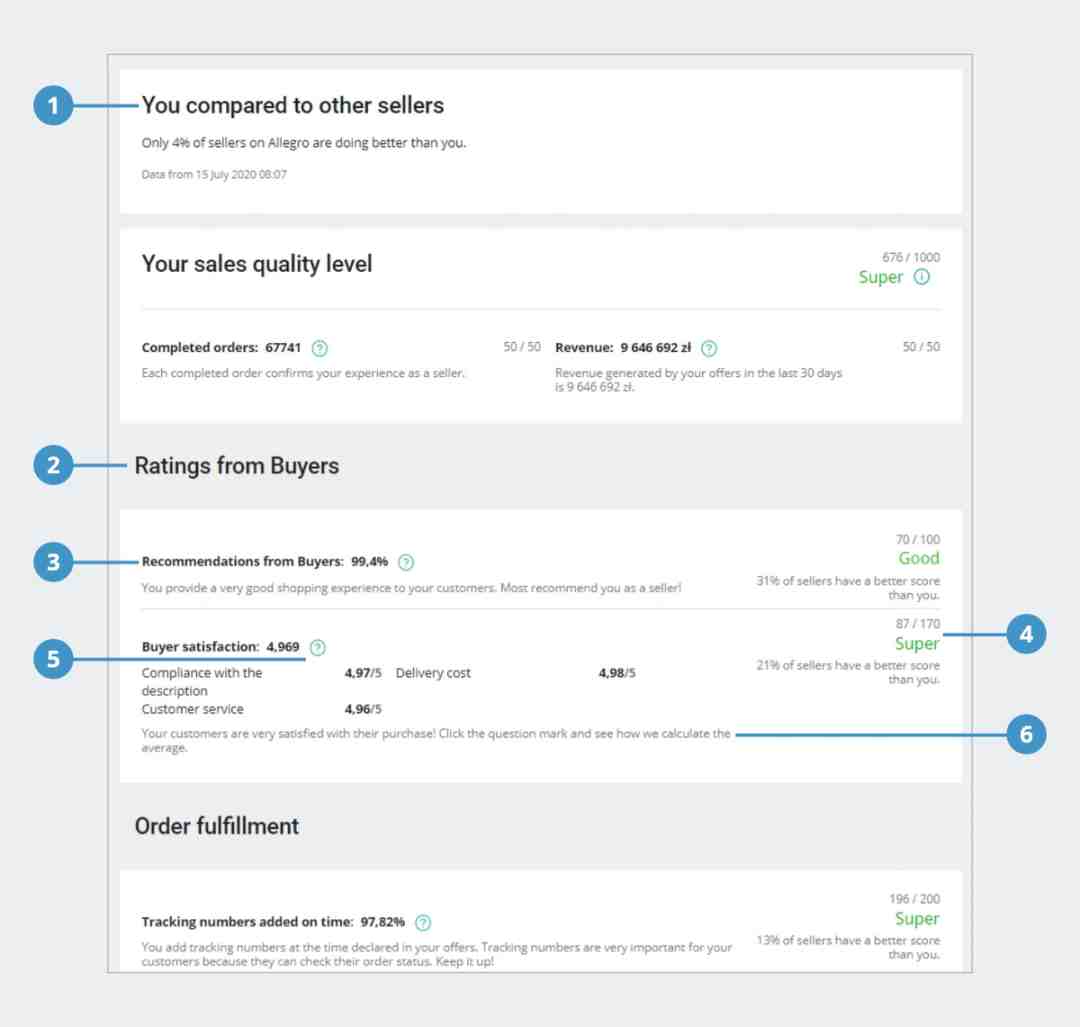The width and height of the screenshot is (1080, 1027).
Task: Click annotation marker number 4
Action: (1026, 634)
